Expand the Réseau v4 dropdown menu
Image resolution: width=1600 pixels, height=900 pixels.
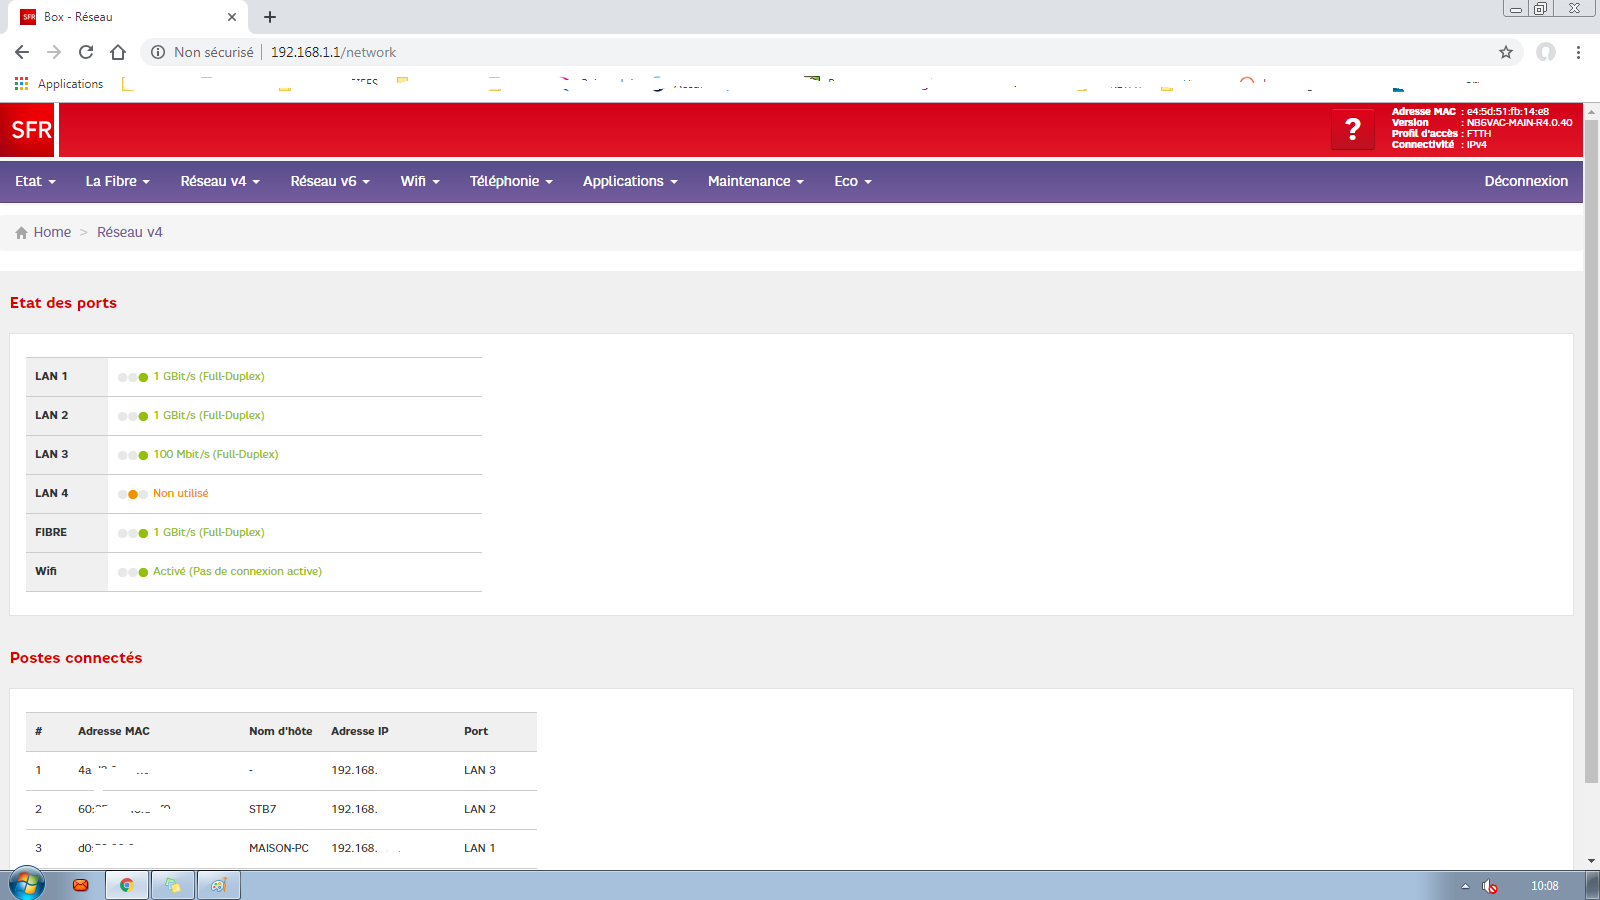[220, 181]
